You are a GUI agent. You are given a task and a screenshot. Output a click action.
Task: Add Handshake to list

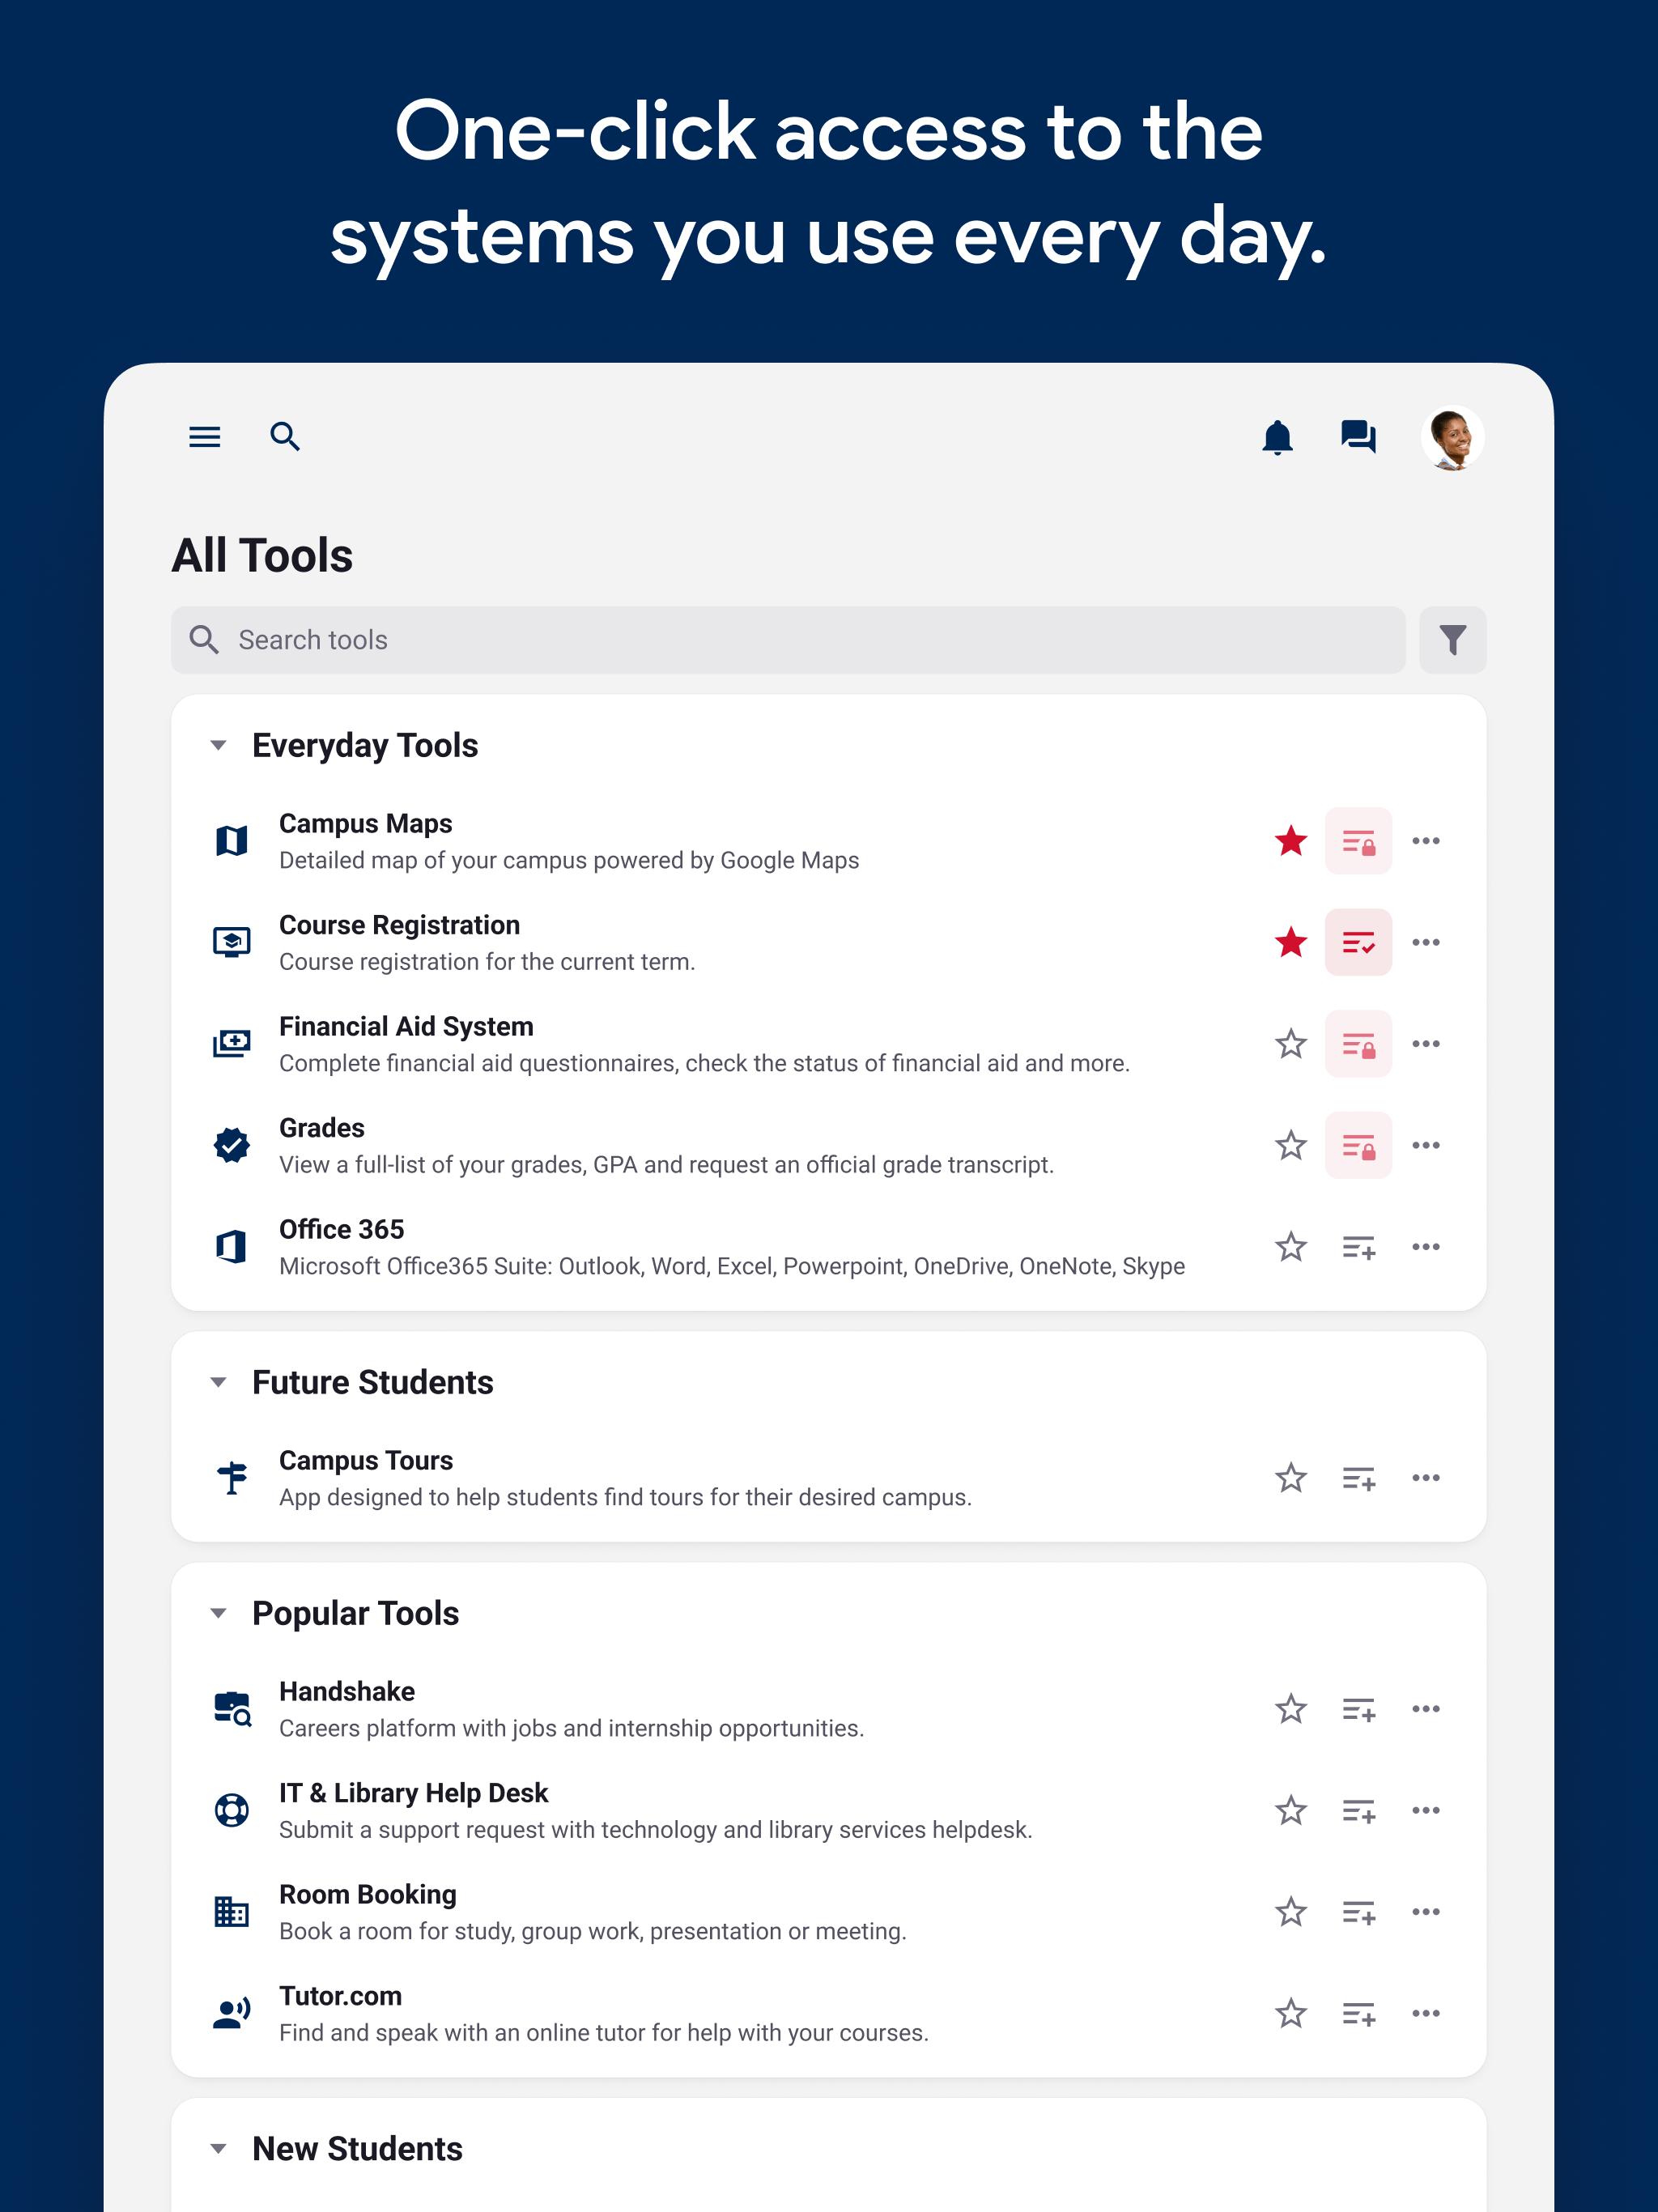click(1358, 1709)
